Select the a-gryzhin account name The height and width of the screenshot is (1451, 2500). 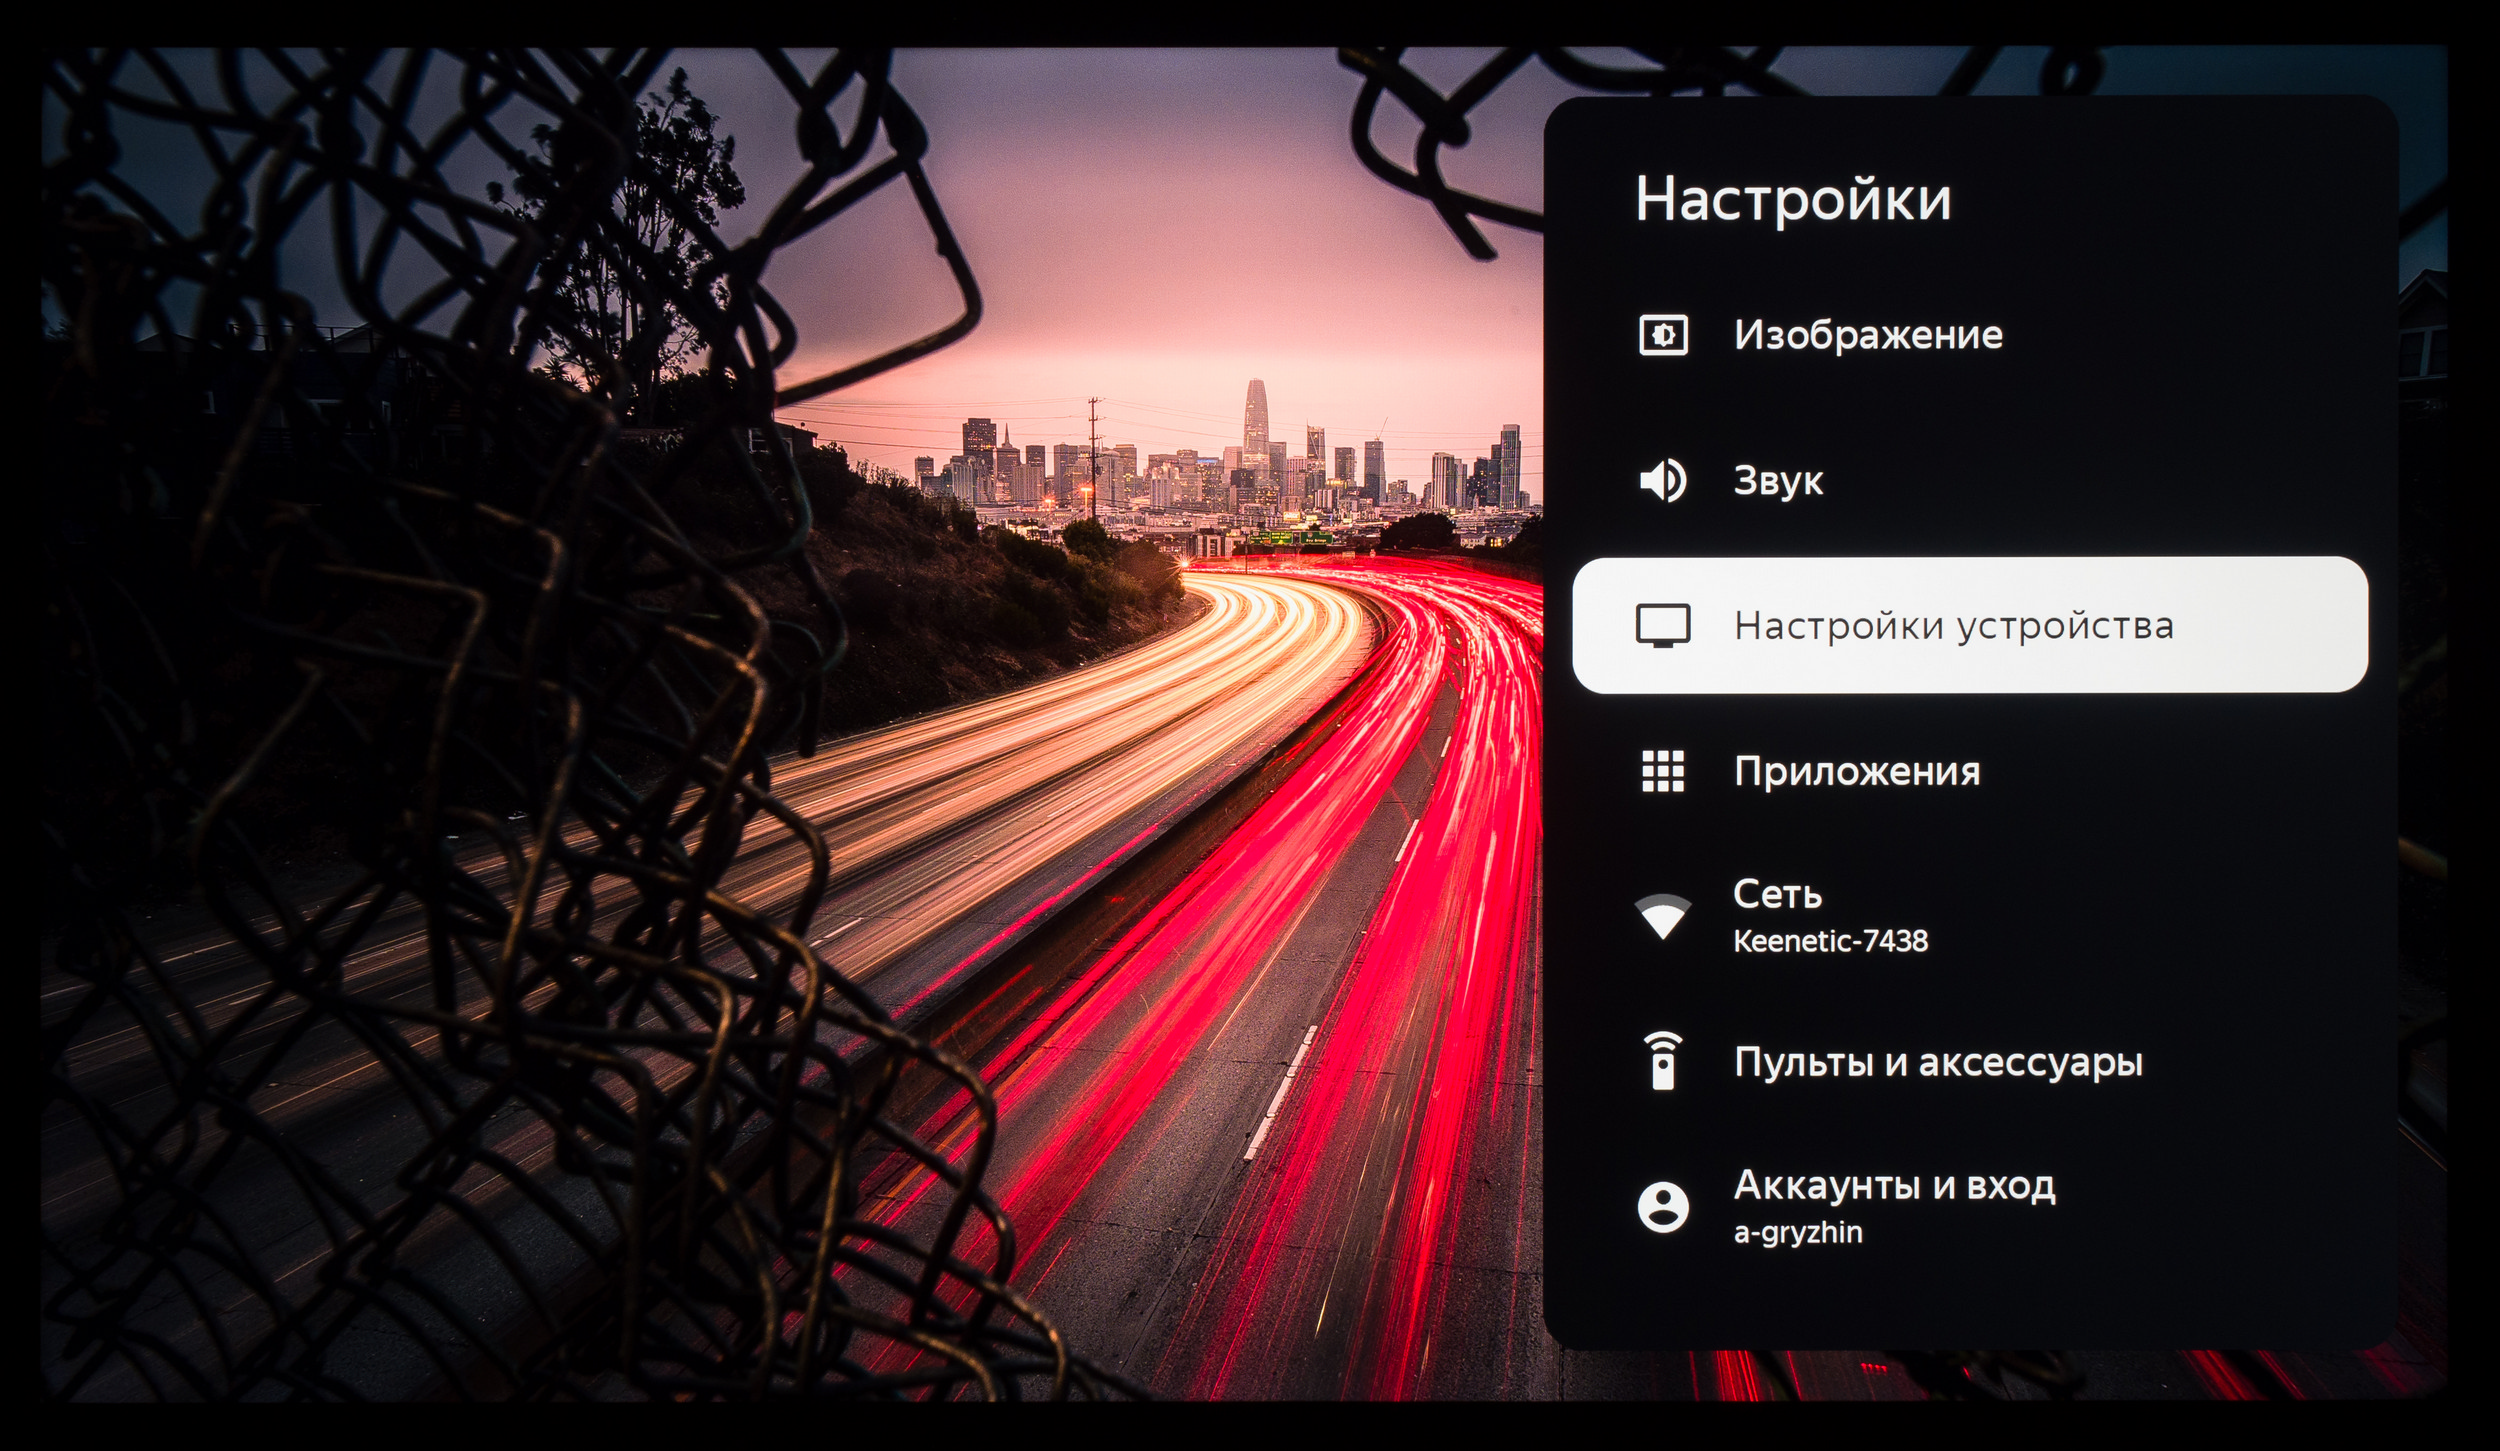pos(1798,1232)
